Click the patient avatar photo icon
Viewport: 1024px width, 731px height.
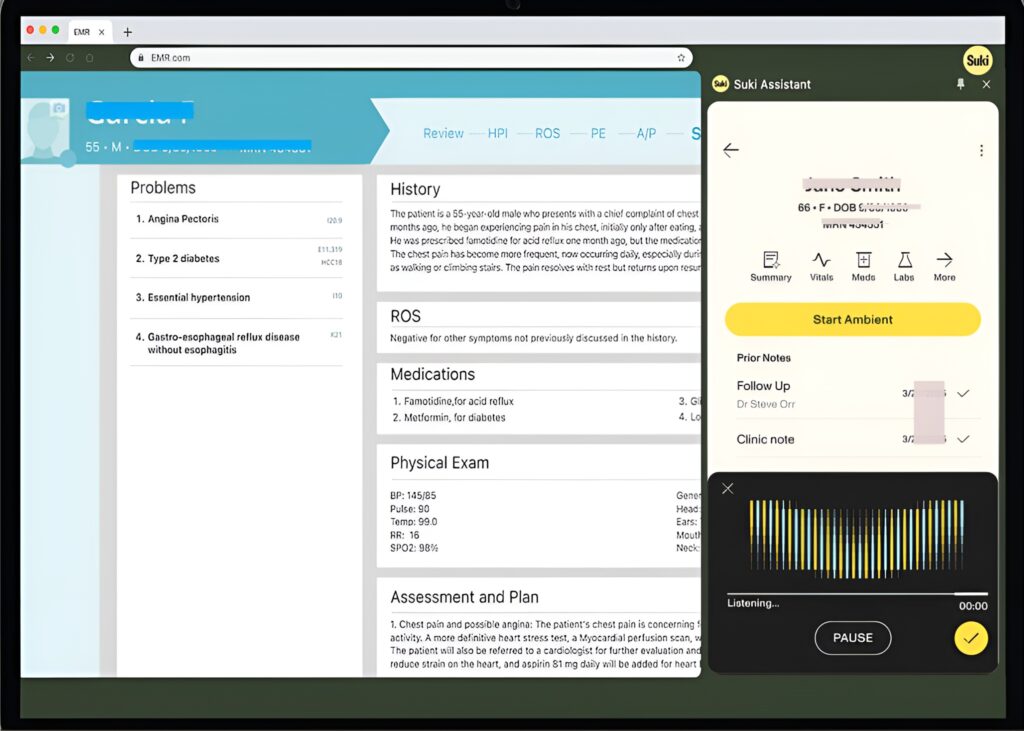pyautogui.click(x=44, y=129)
